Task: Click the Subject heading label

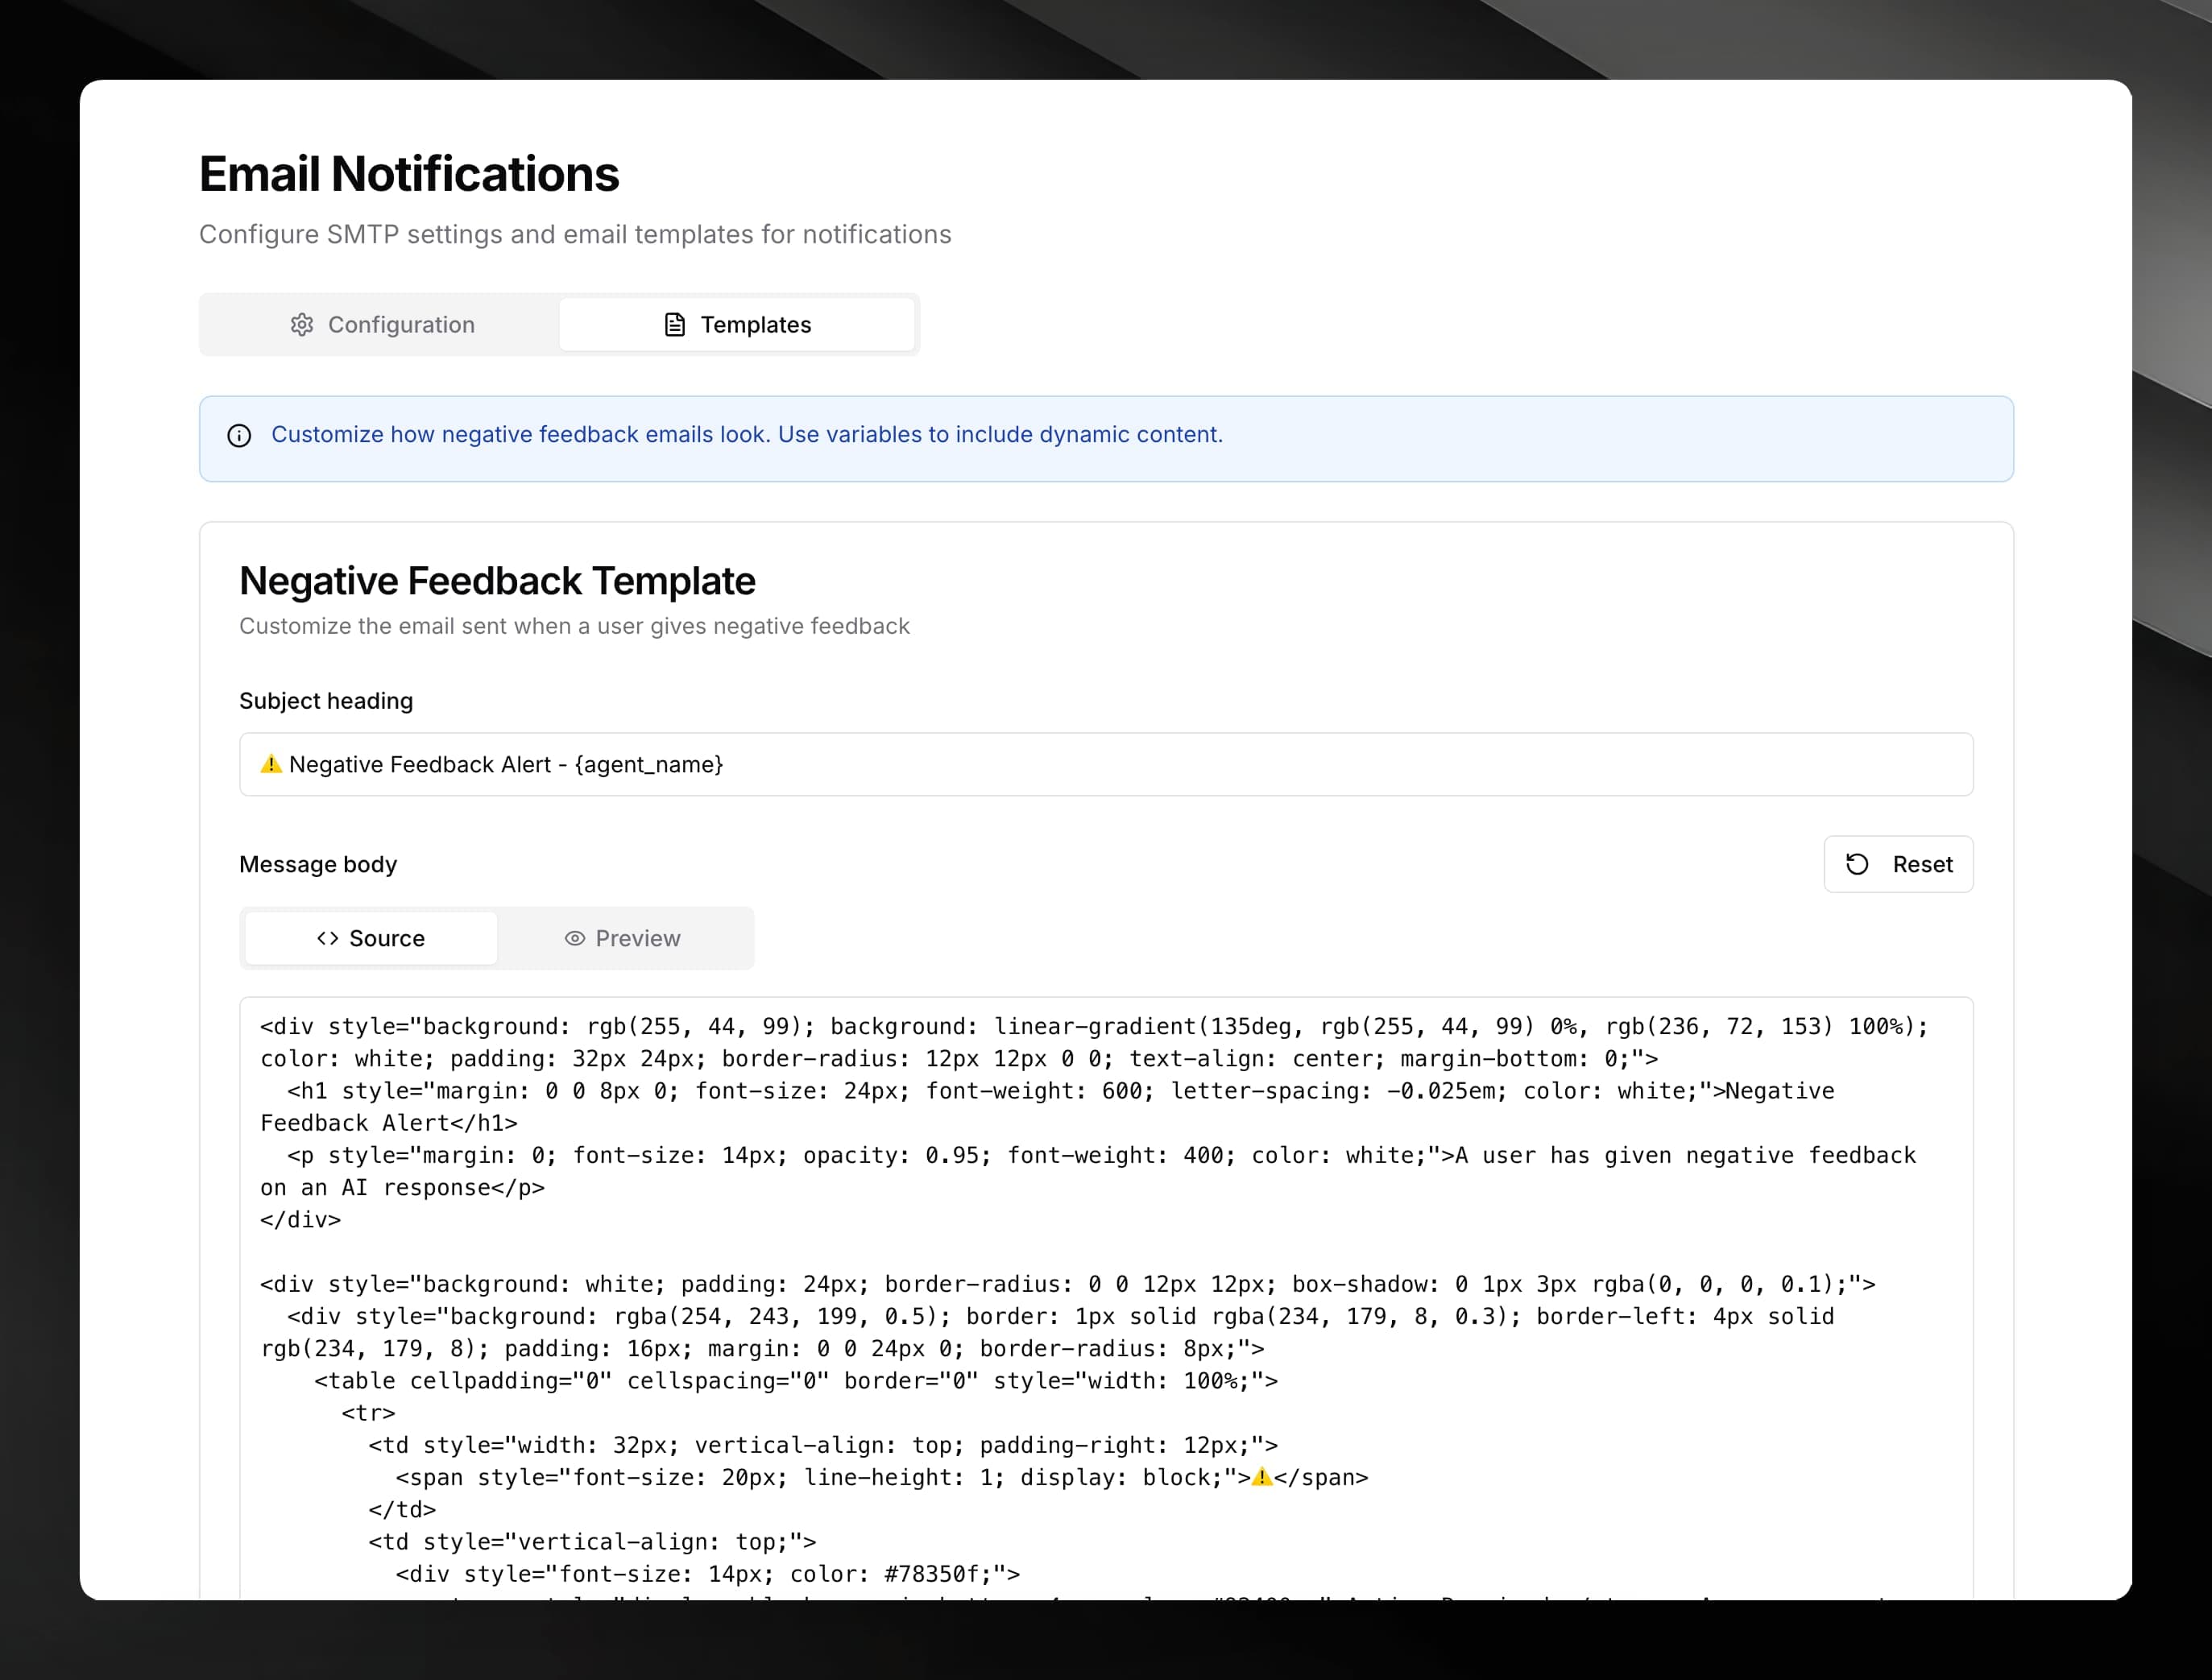Action: (x=326, y=701)
